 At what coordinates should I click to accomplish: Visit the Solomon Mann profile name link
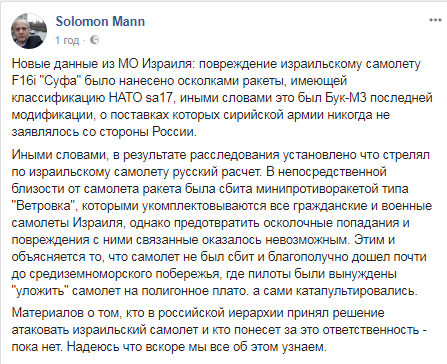(x=100, y=21)
